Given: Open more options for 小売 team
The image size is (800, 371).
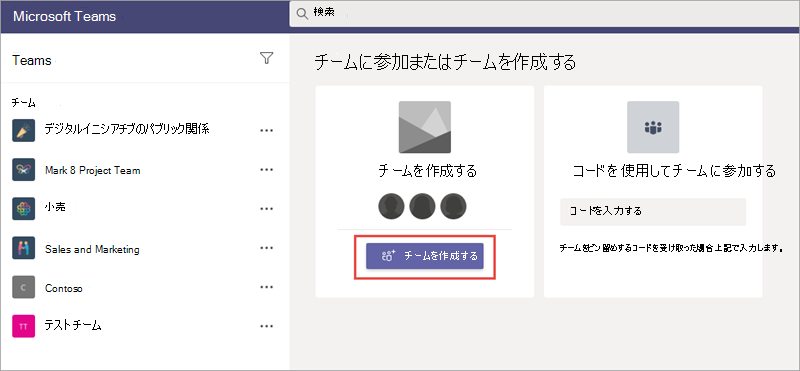Looking at the screenshot, I should coord(267,209).
